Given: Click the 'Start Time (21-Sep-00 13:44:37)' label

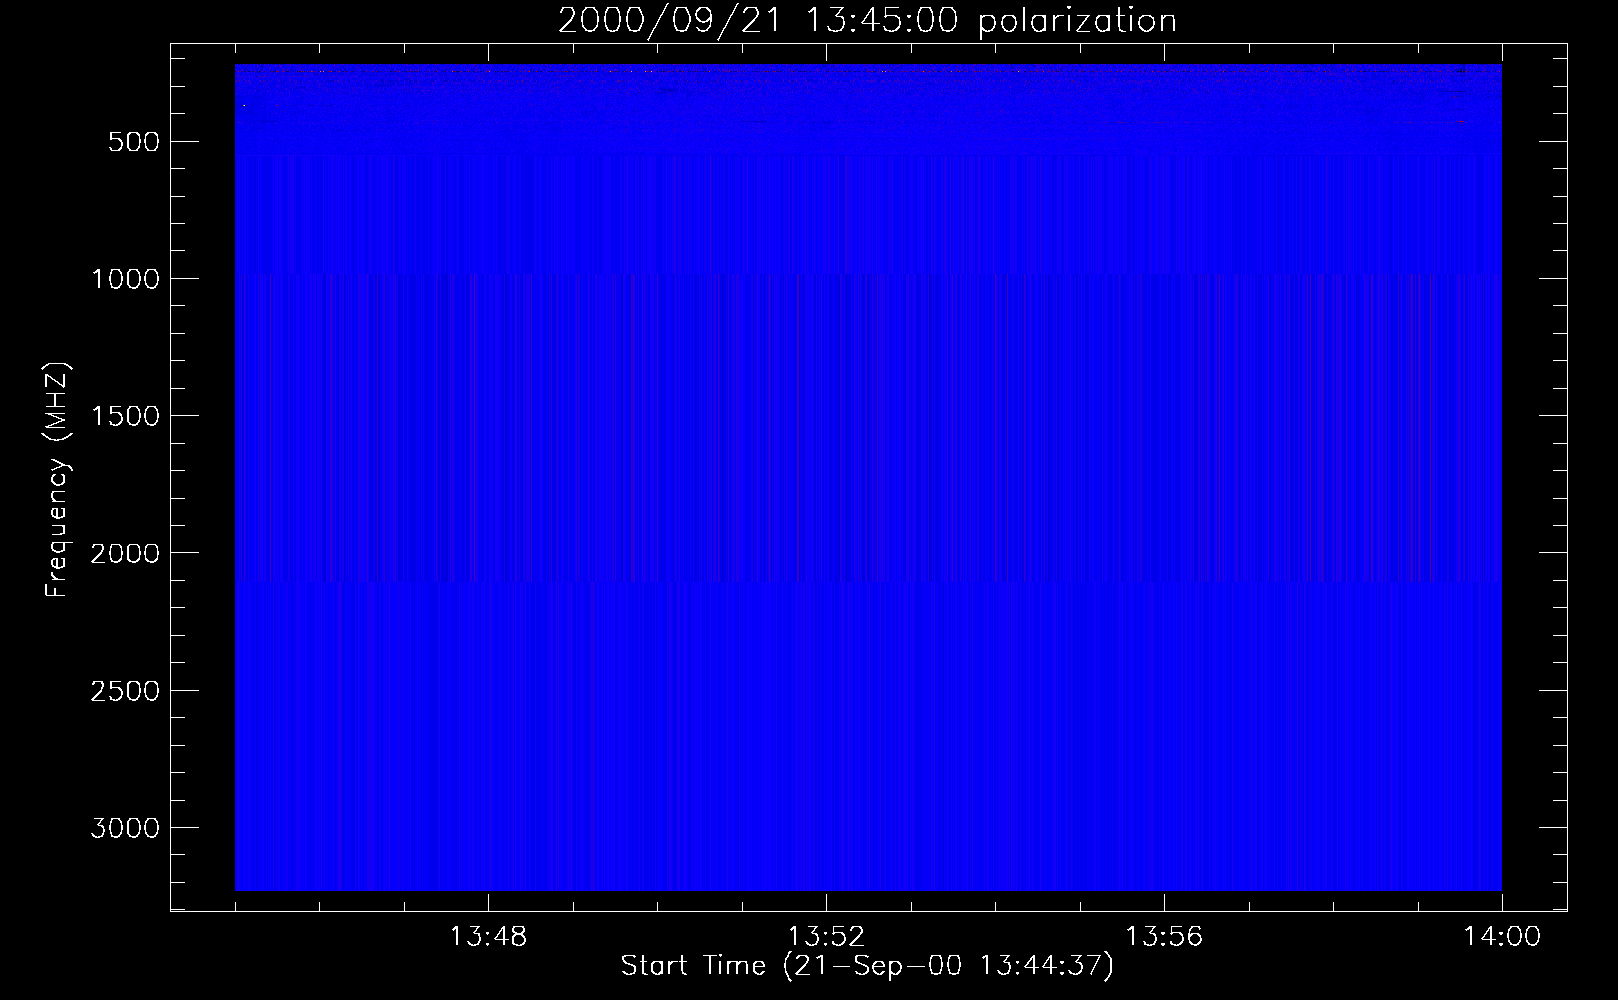Looking at the screenshot, I should 867,966.
